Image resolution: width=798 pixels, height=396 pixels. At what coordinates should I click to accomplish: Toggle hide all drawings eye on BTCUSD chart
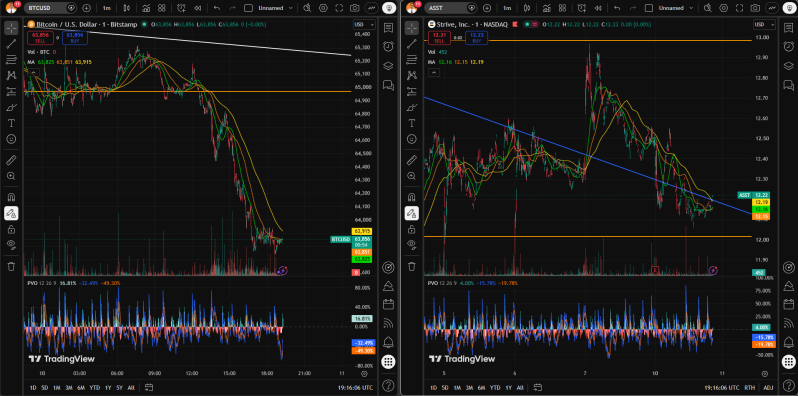pyautogui.click(x=11, y=245)
